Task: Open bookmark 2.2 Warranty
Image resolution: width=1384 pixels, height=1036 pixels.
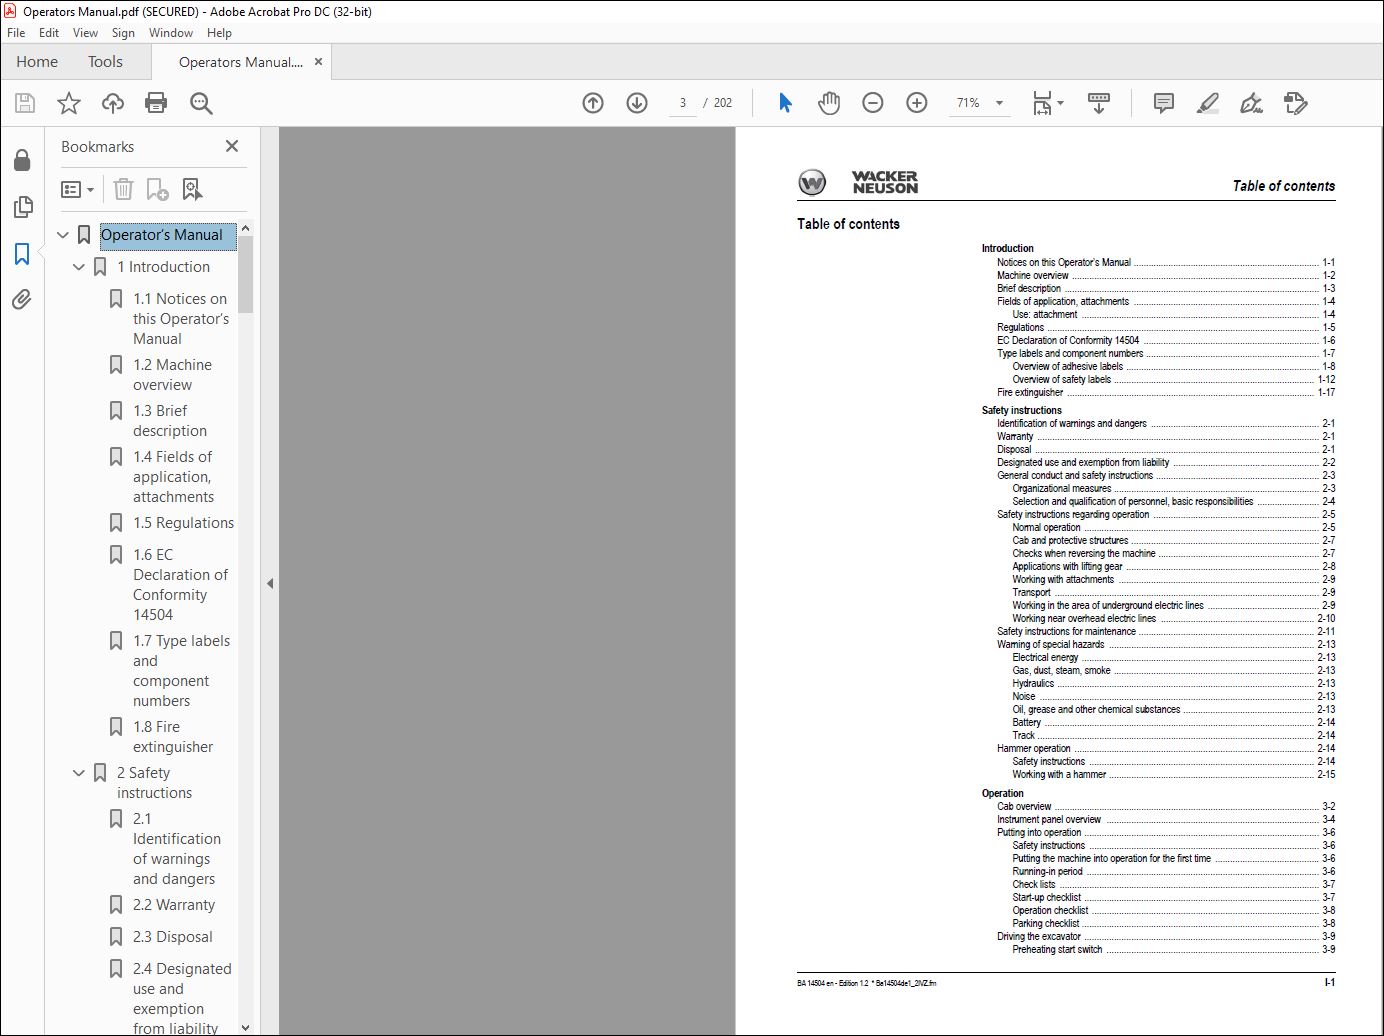Action: click(x=173, y=905)
